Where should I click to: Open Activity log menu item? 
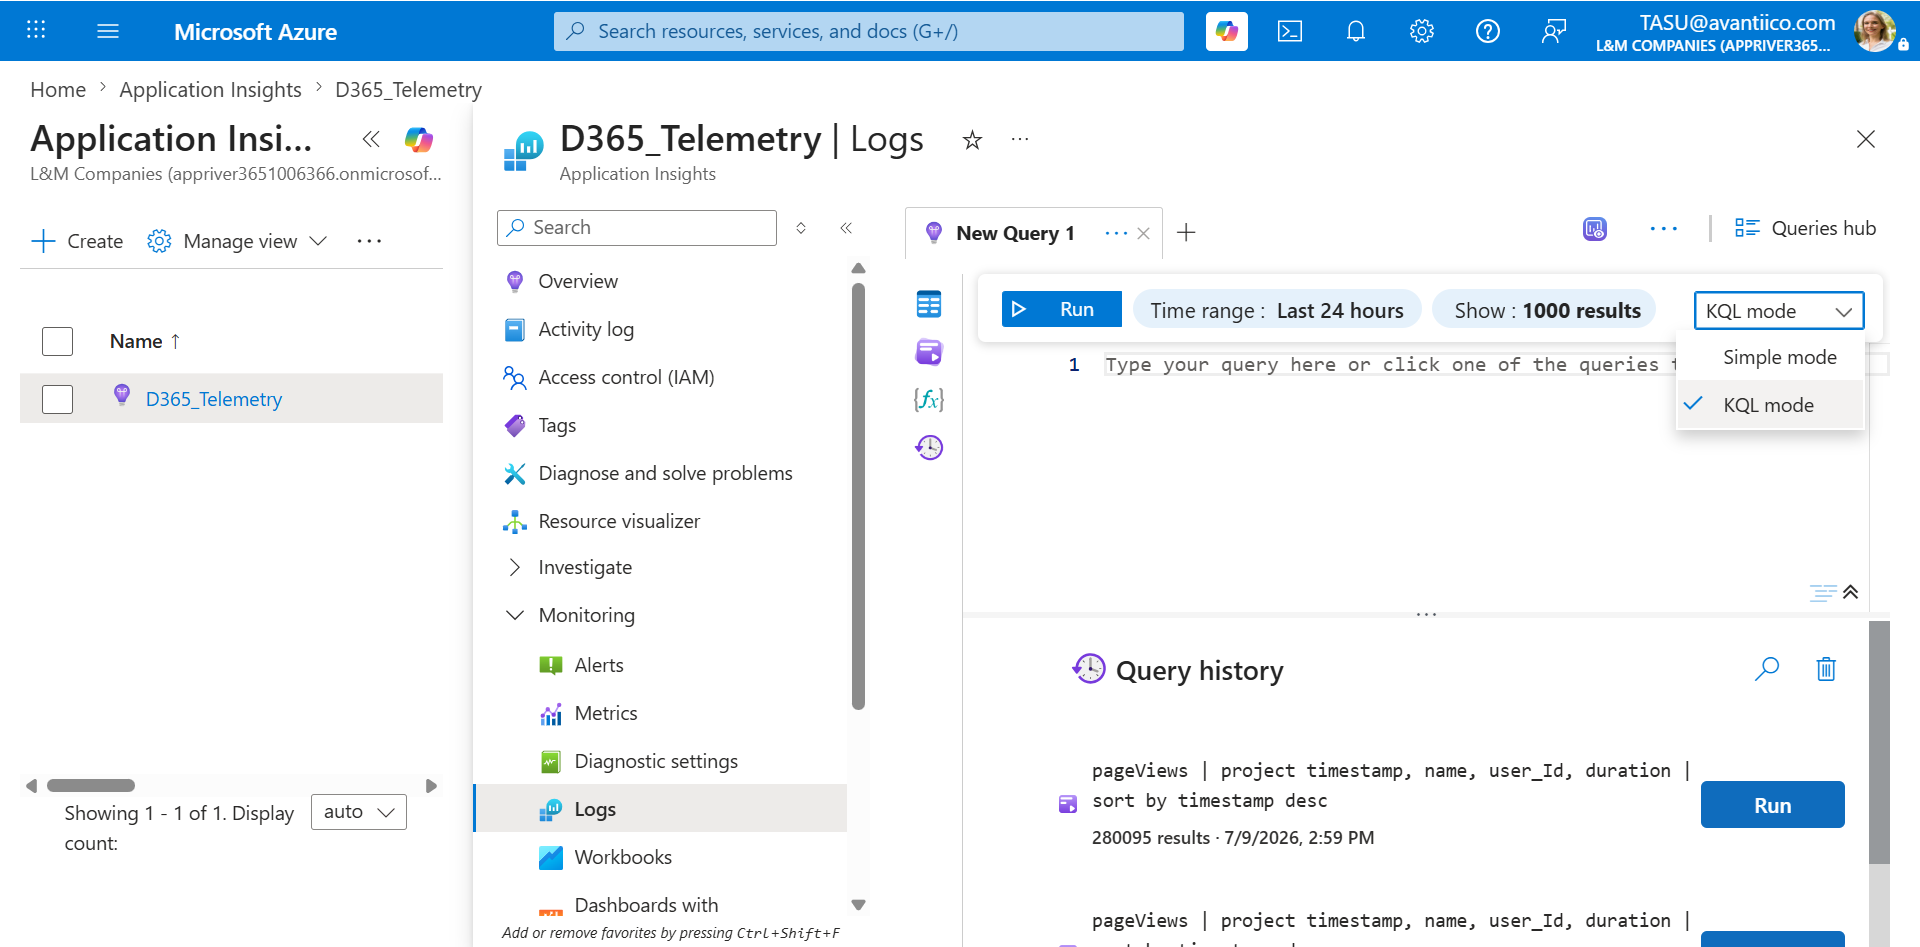coord(585,329)
